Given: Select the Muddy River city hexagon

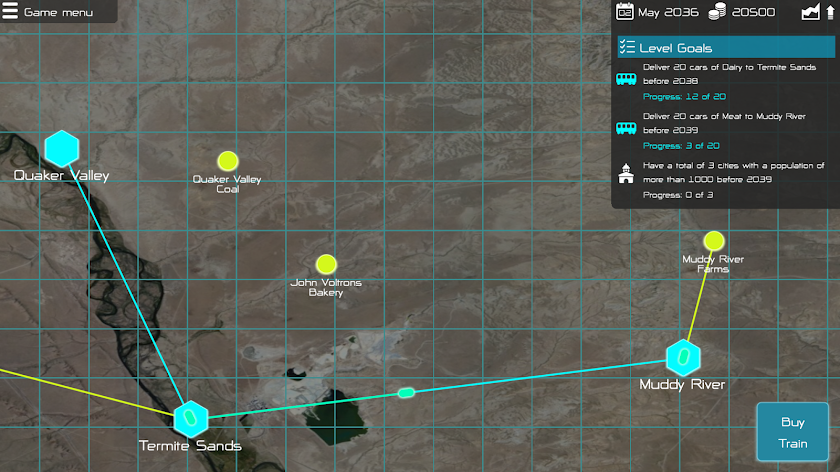Looking at the screenshot, I should coord(683,357).
